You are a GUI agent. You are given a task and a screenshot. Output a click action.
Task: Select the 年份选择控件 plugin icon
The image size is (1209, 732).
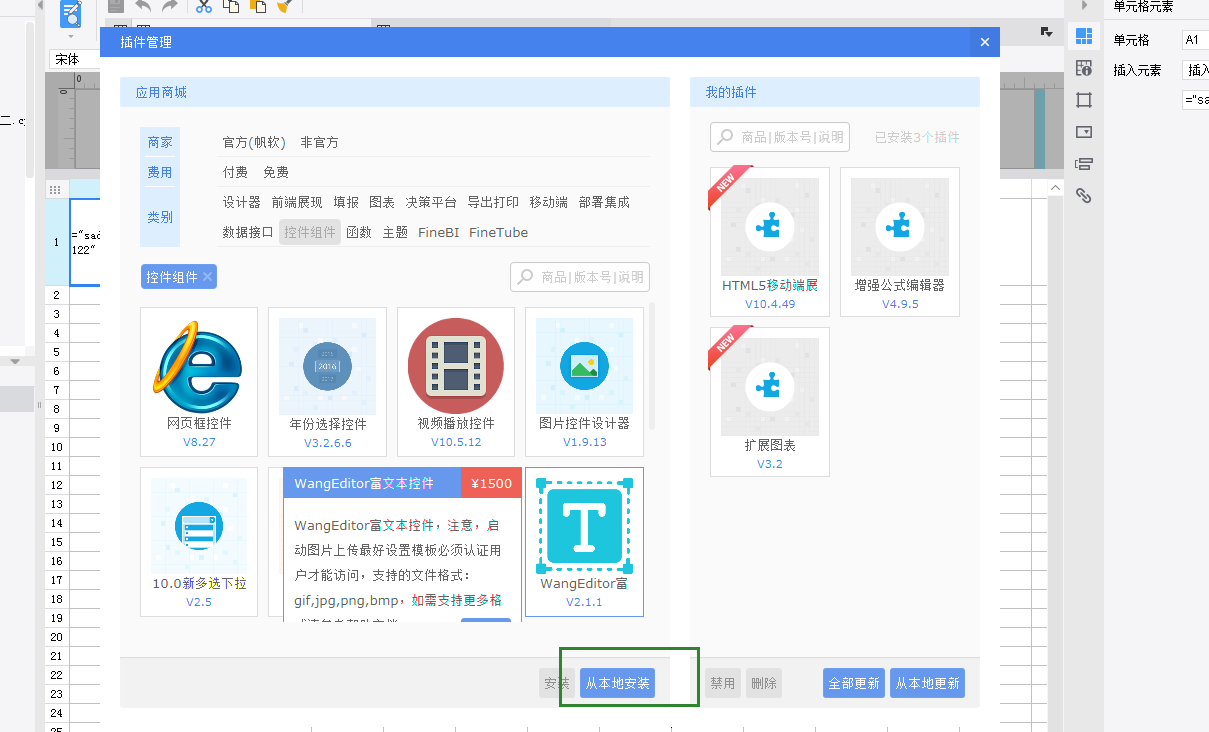click(x=327, y=366)
